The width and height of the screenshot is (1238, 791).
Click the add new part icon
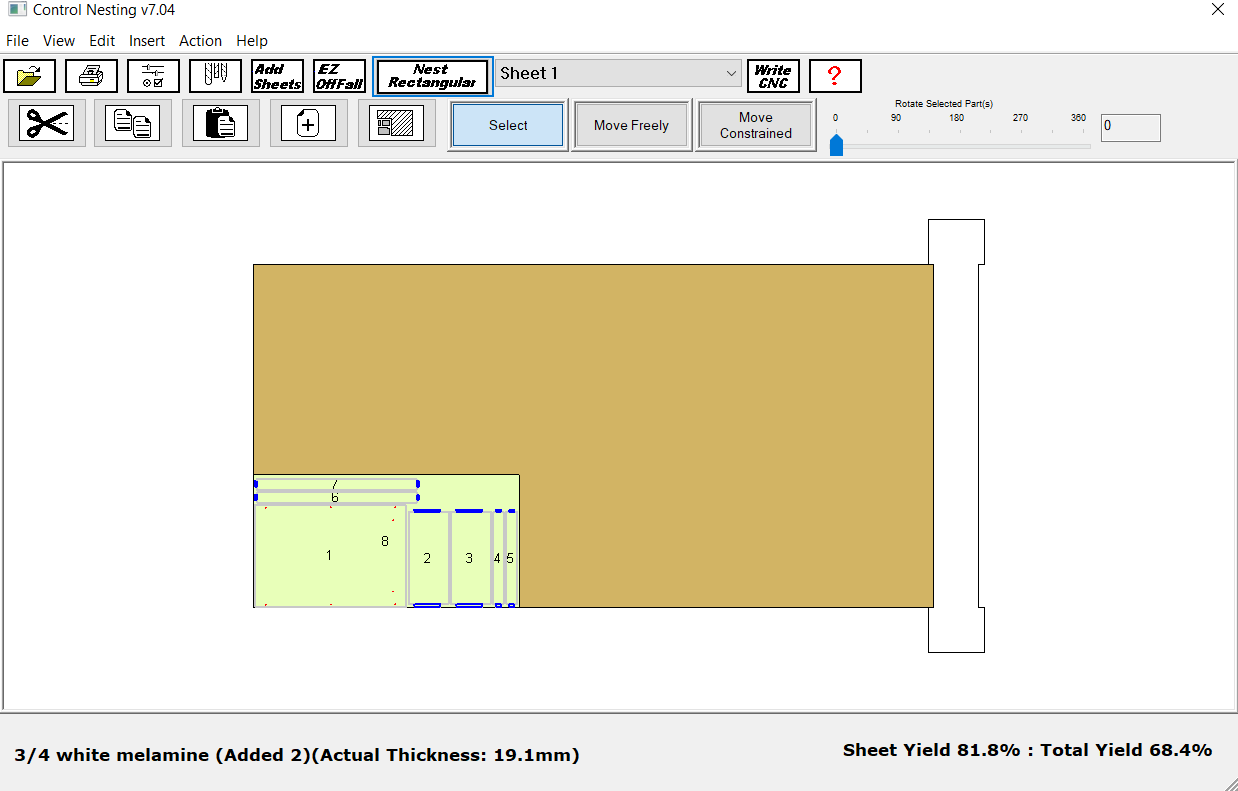tap(308, 123)
